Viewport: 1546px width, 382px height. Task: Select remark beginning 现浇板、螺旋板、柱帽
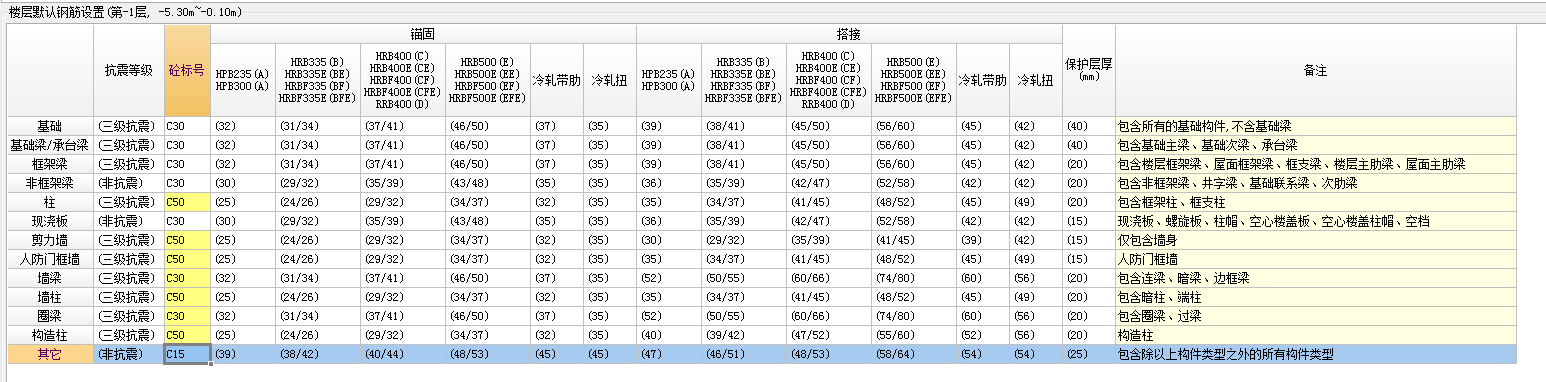pos(1315,221)
